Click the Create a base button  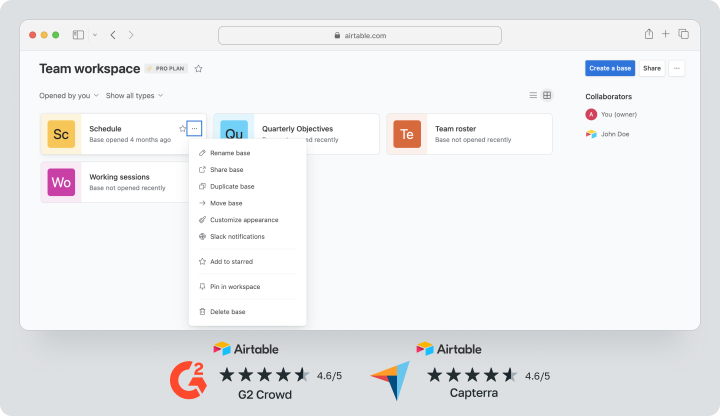[610, 68]
